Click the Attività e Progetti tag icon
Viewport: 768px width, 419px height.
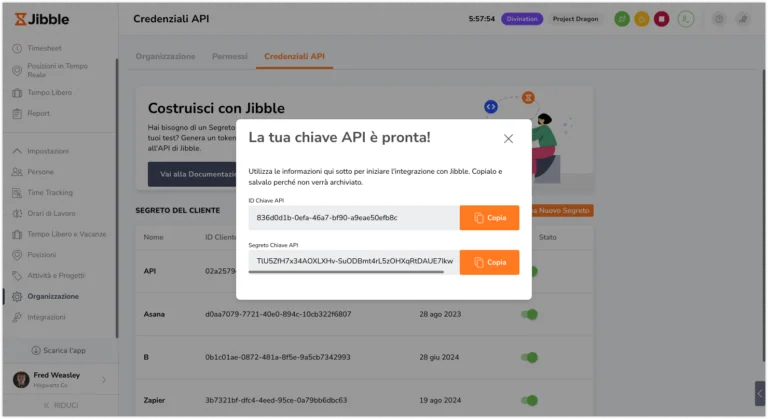click(17, 275)
